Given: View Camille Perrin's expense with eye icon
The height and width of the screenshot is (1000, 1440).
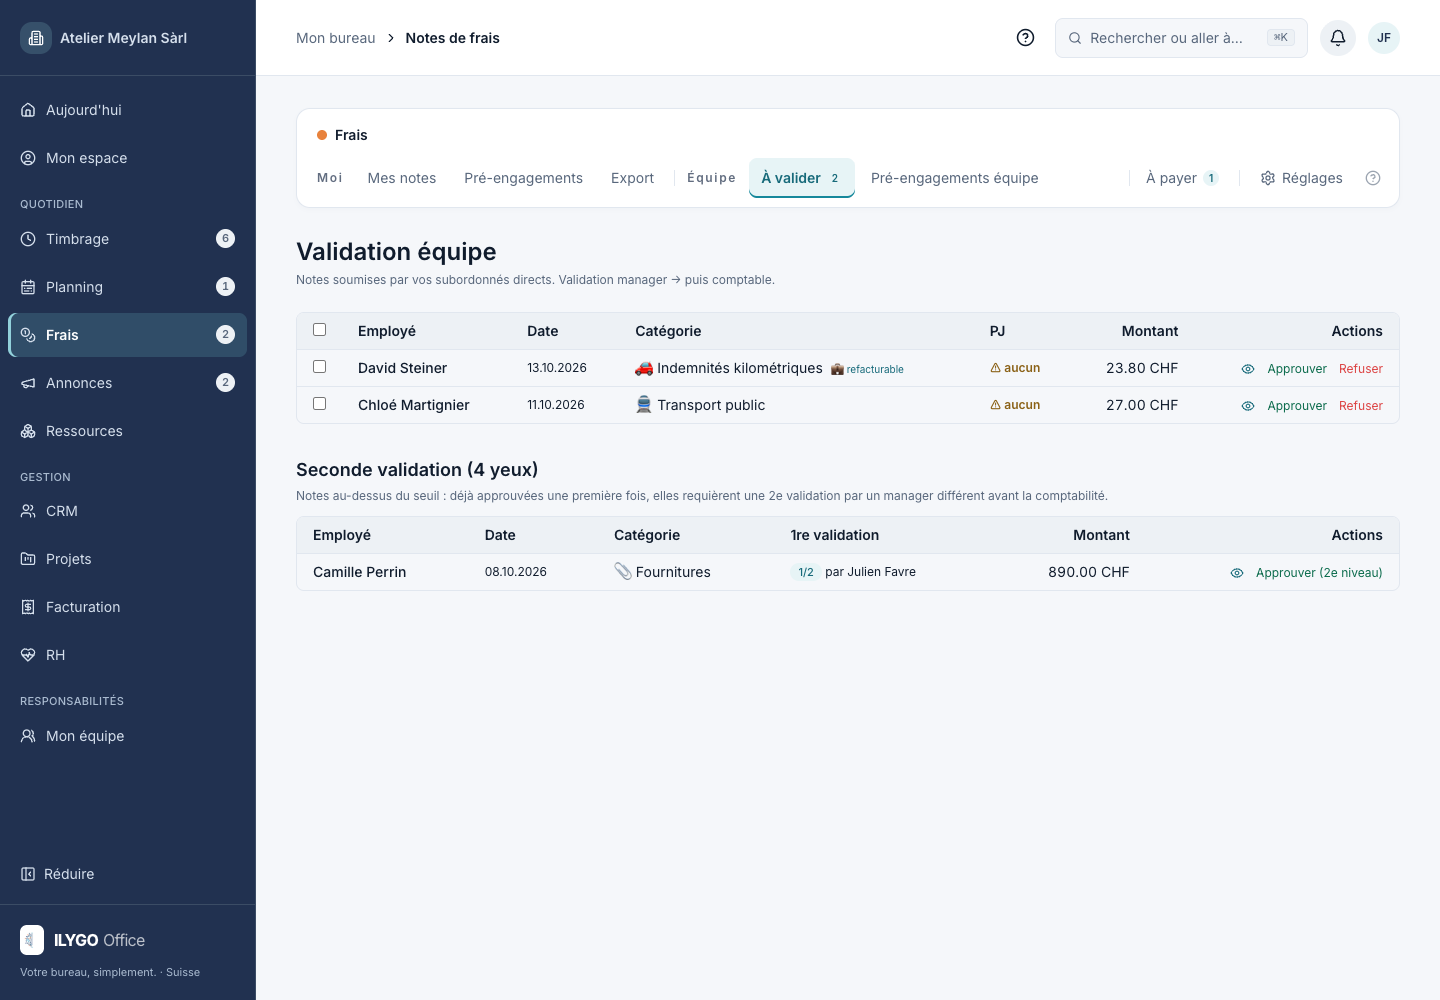Looking at the screenshot, I should tap(1237, 573).
